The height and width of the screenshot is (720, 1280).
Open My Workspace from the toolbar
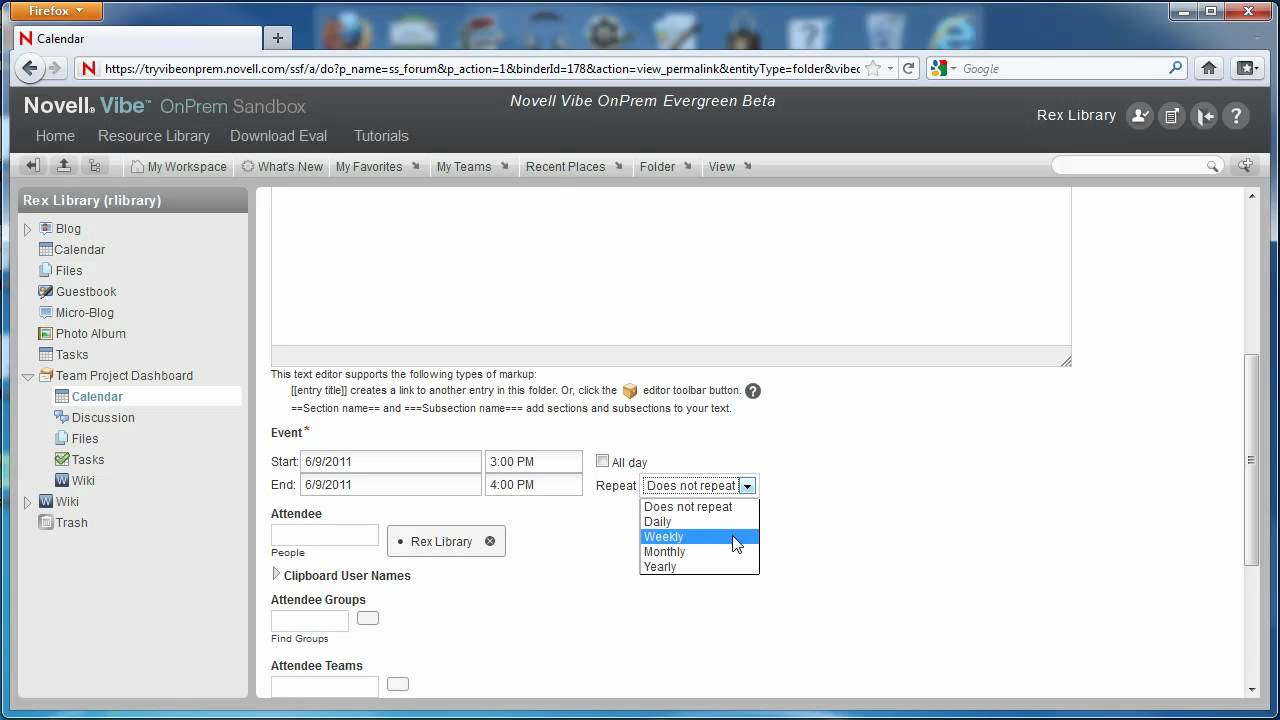coord(179,166)
